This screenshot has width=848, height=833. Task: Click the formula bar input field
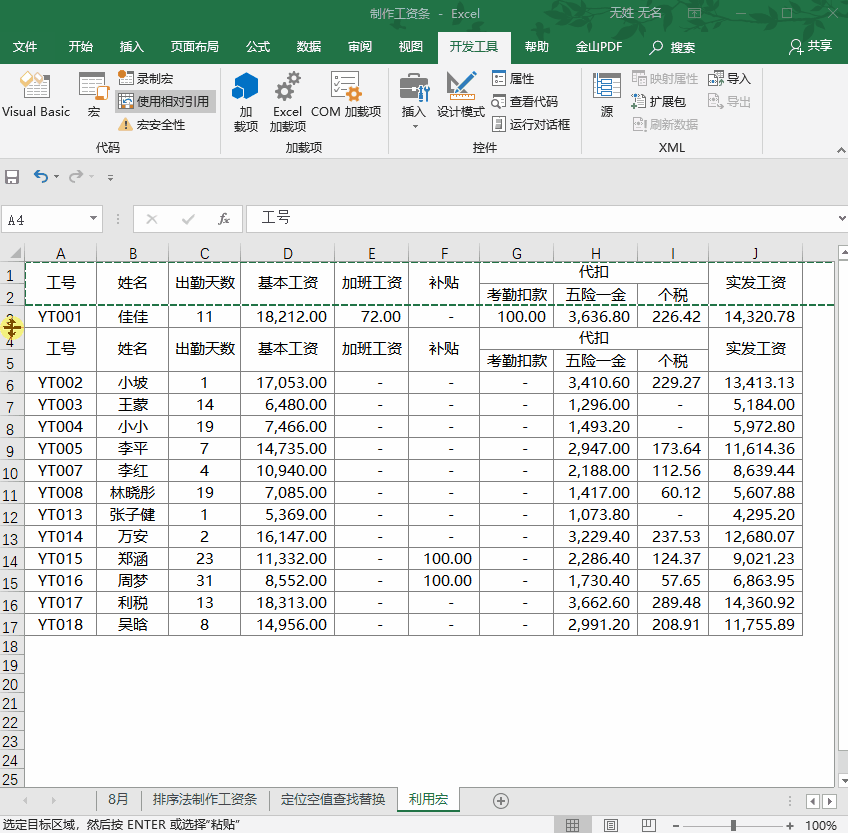click(541, 219)
